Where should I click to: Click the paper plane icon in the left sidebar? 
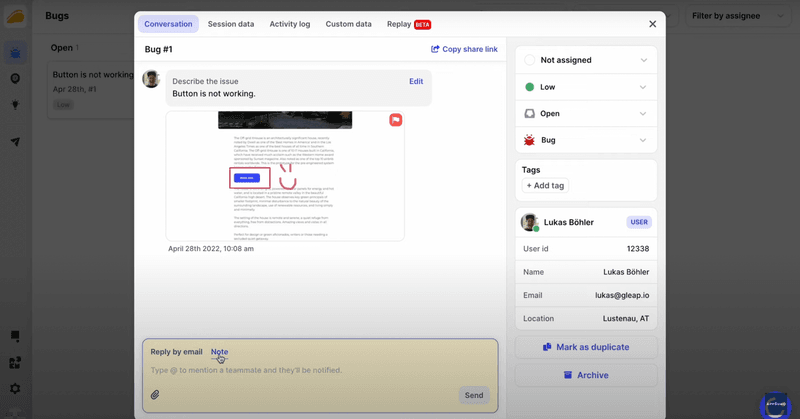tap(15, 142)
